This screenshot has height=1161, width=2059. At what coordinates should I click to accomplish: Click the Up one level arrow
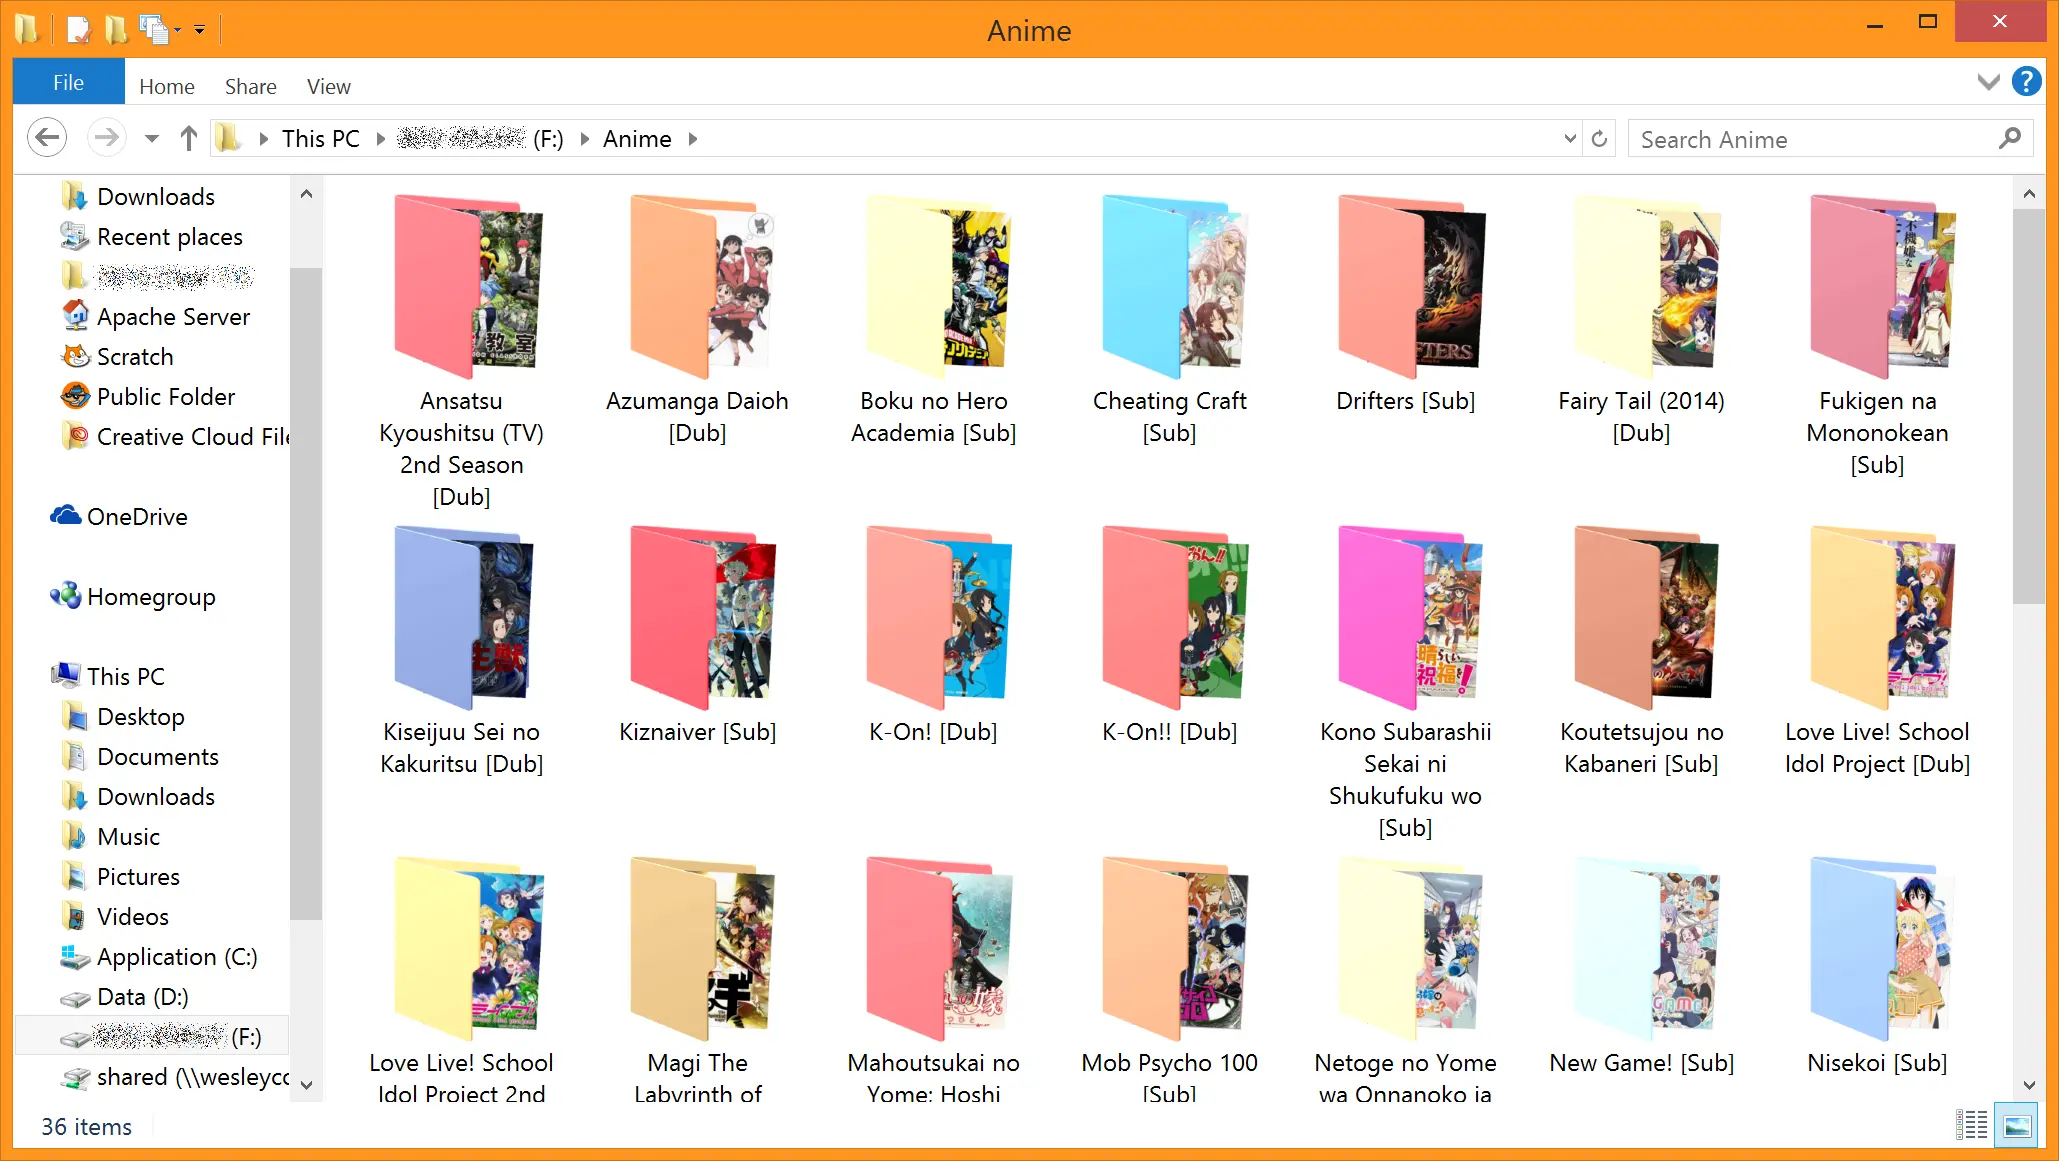pyautogui.click(x=188, y=138)
